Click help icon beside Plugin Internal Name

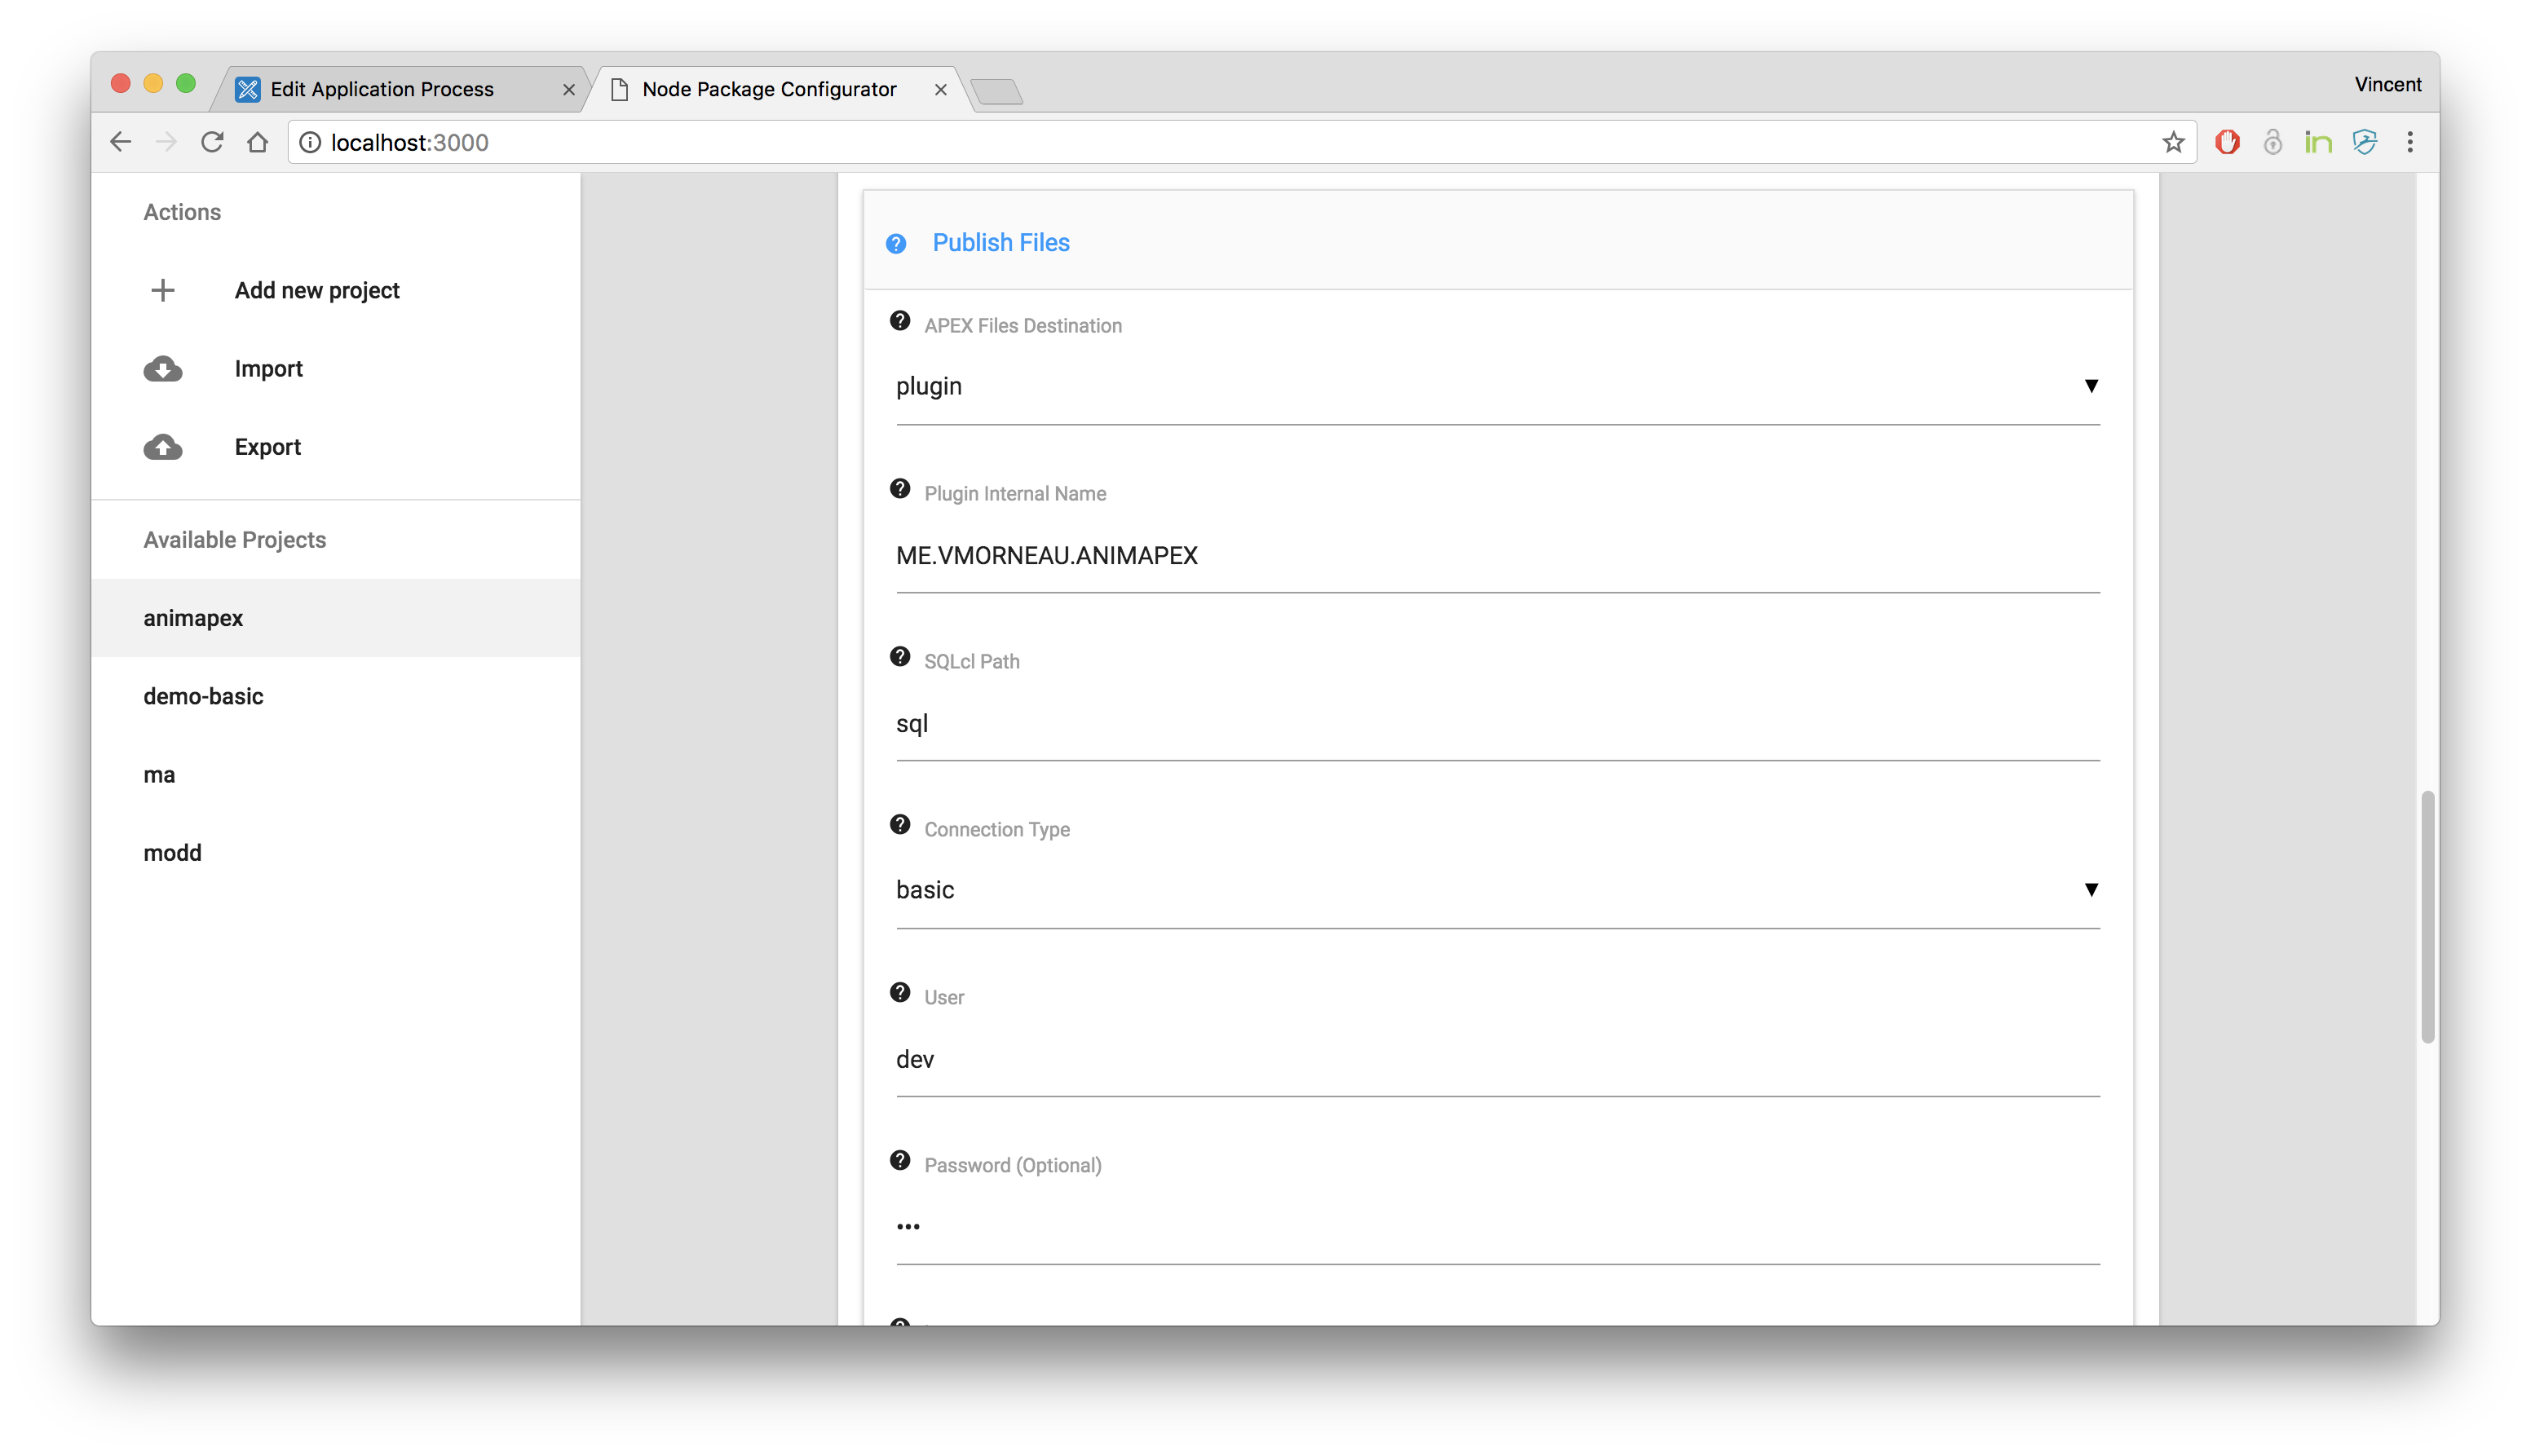(x=900, y=489)
